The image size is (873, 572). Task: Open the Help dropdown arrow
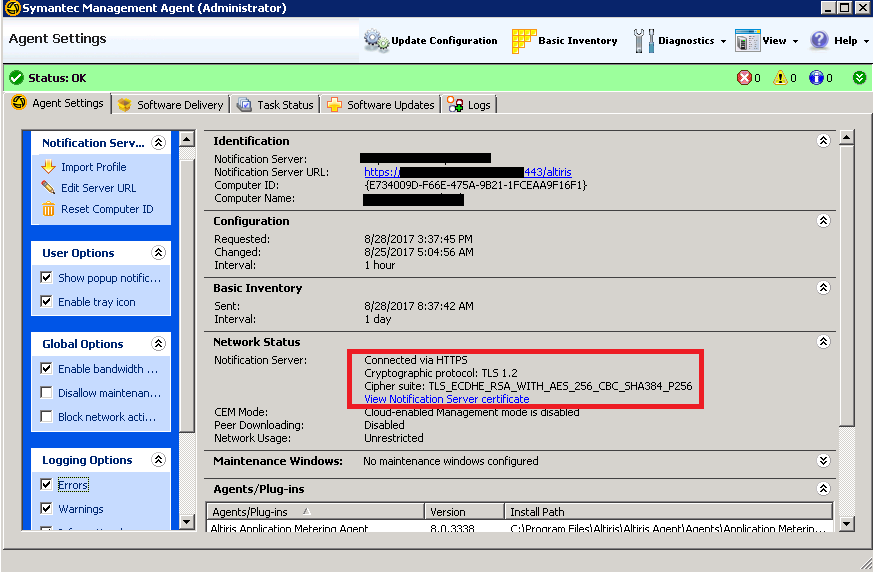click(x=866, y=41)
